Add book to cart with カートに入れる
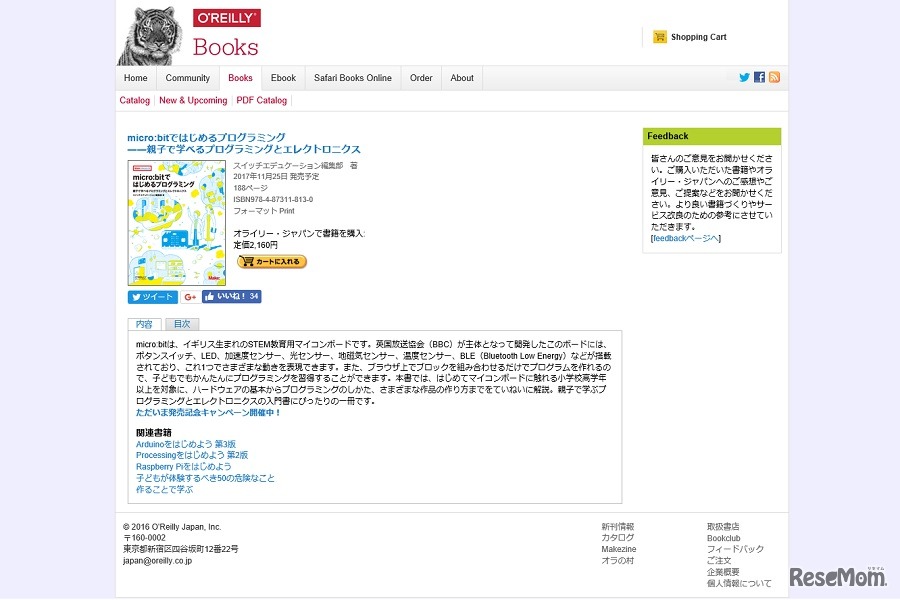 (272, 261)
